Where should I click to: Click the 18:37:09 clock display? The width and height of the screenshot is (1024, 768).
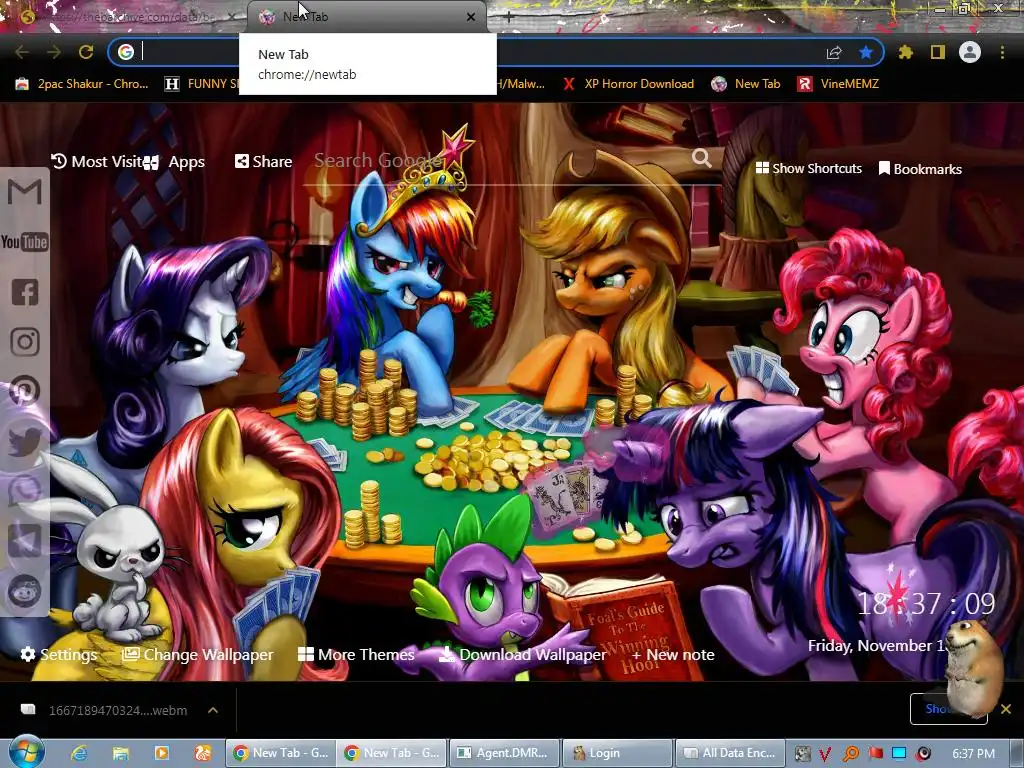926,603
